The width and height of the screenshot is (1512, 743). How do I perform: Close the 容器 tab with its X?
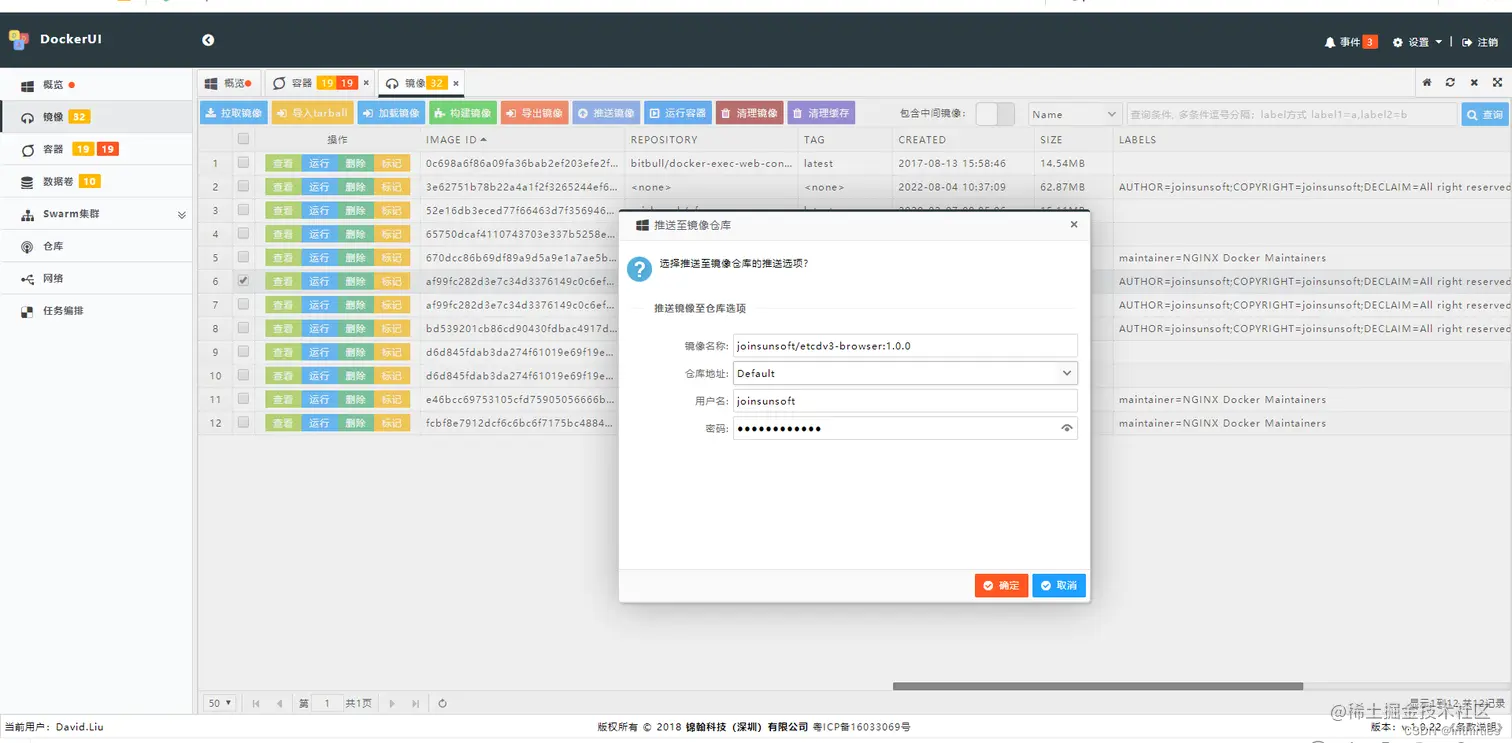[x=366, y=83]
